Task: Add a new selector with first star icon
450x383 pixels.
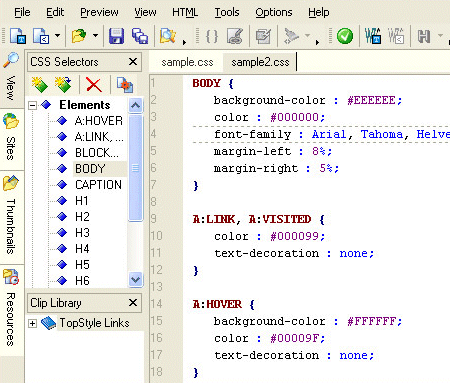Action: click(x=40, y=84)
